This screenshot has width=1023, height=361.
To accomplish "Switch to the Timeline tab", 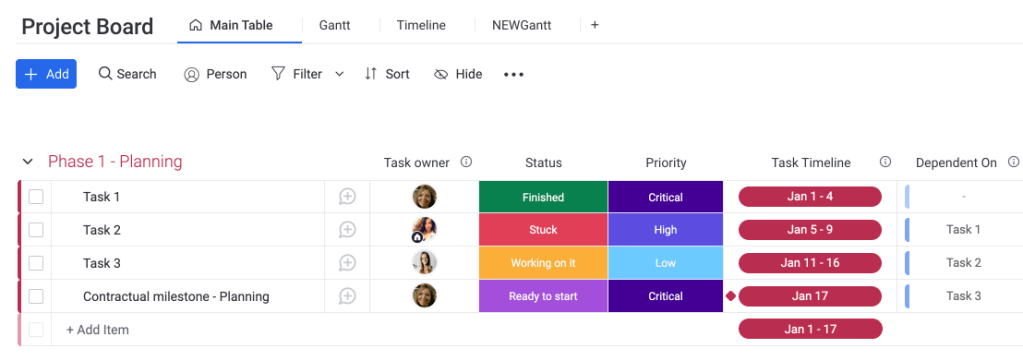I will 421,25.
